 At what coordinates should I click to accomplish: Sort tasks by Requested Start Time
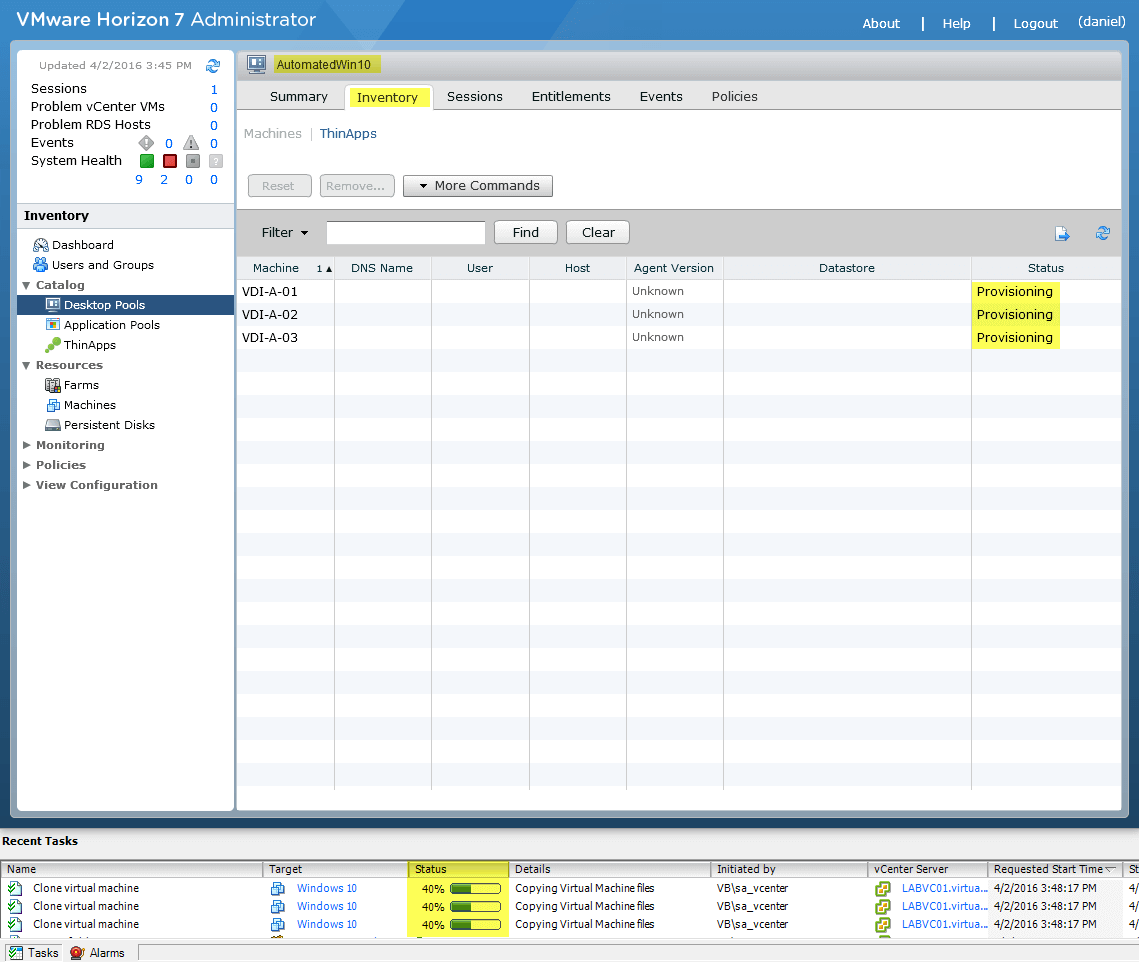pos(1055,870)
